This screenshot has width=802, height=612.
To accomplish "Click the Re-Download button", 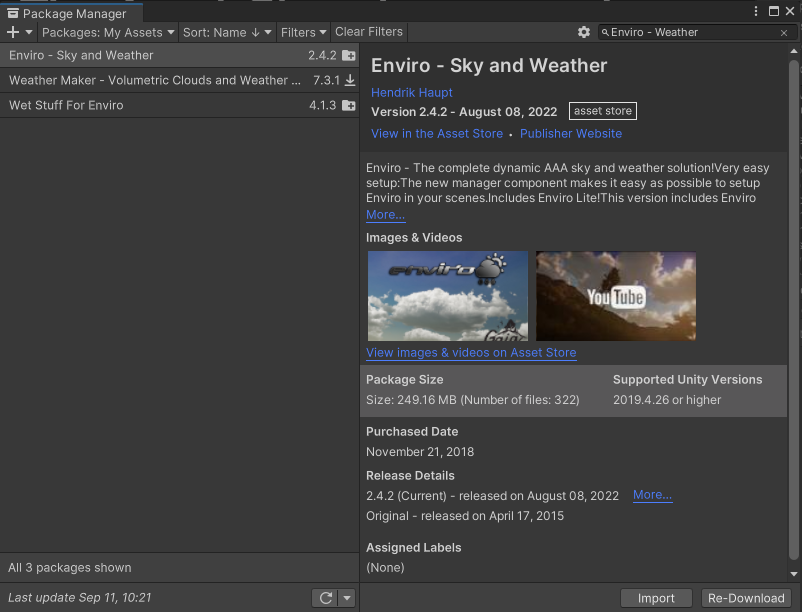I will [x=746, y=598].
